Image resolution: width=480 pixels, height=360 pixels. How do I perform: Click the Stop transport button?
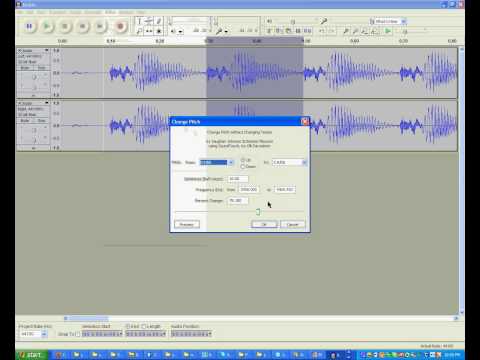(x=65, y=26)
